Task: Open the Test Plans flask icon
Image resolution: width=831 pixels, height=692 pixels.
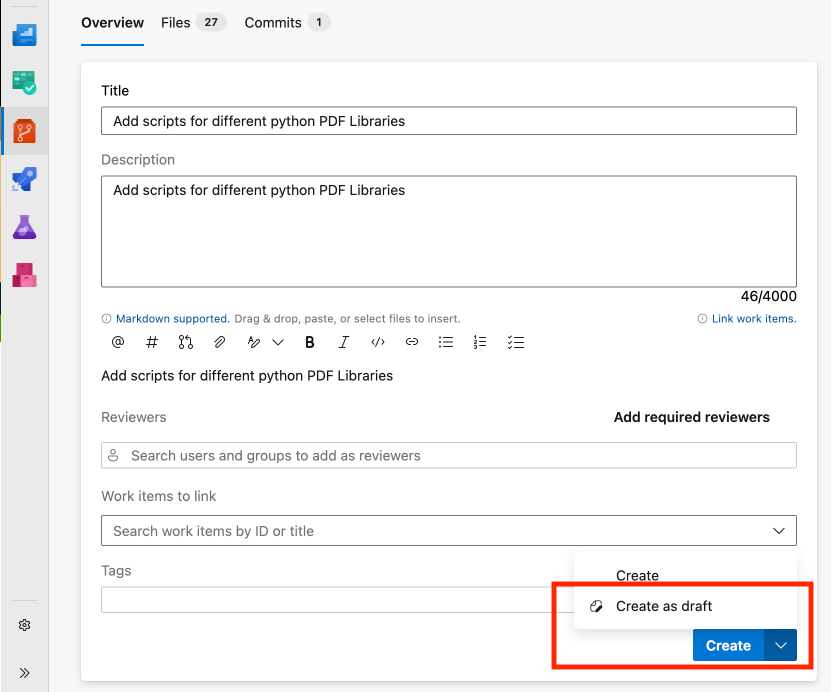Action: (x=24, y=227)
